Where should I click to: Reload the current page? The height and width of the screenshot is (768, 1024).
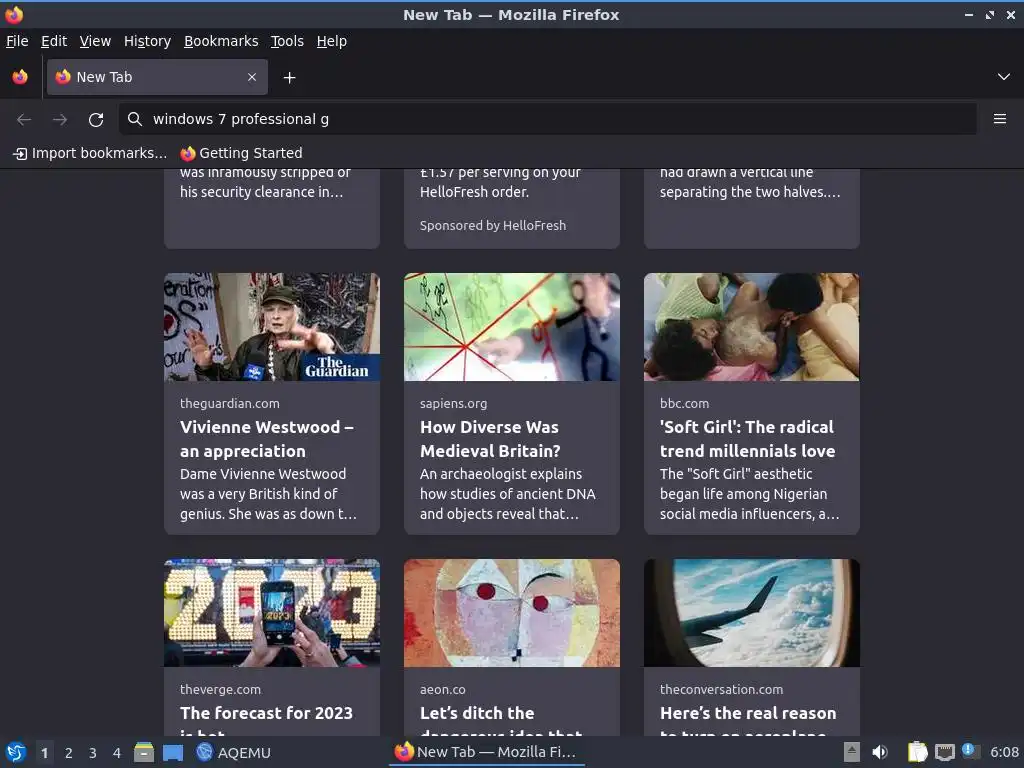point(96,120)
